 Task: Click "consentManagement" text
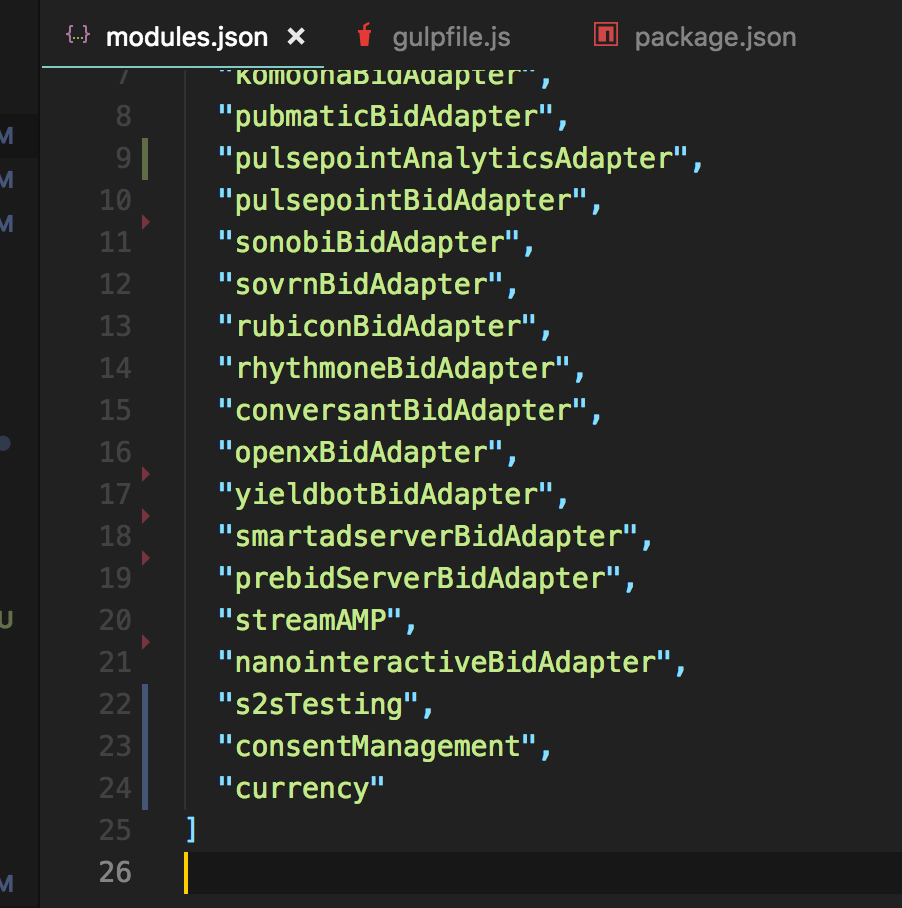pos(377,746)
